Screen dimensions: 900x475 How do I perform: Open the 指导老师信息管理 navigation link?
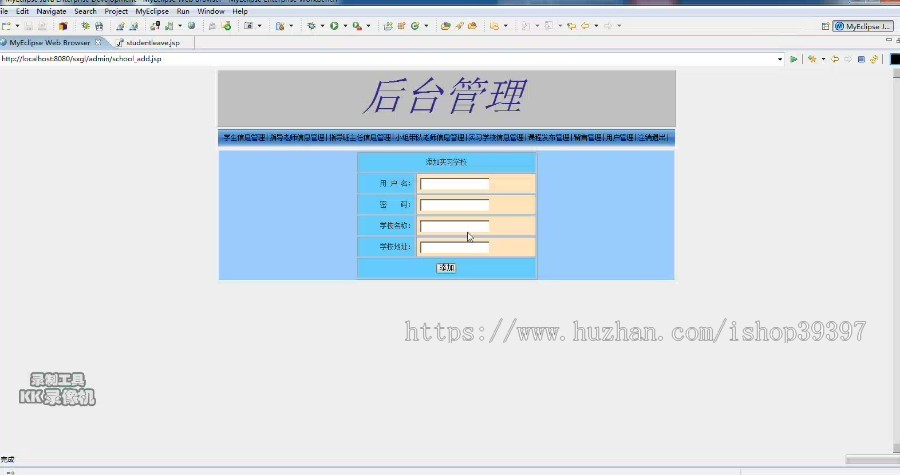point(297,138)
